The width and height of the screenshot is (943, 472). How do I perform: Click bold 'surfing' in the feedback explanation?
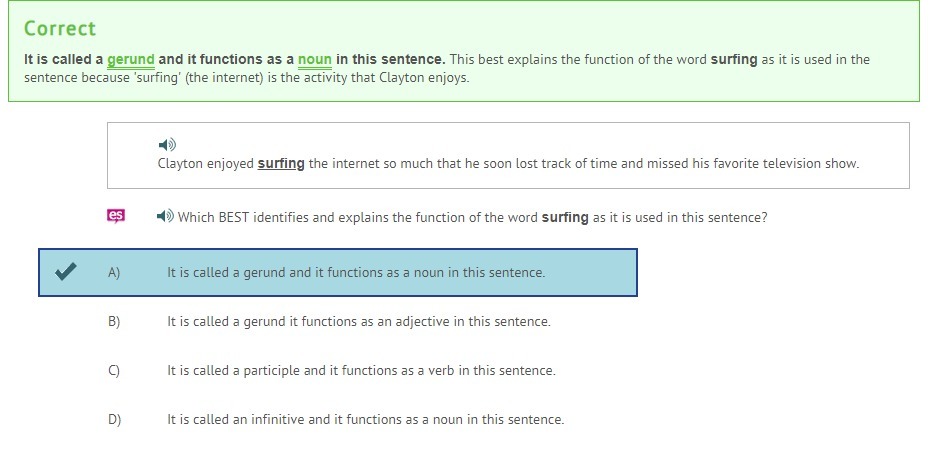click(734, 60)
